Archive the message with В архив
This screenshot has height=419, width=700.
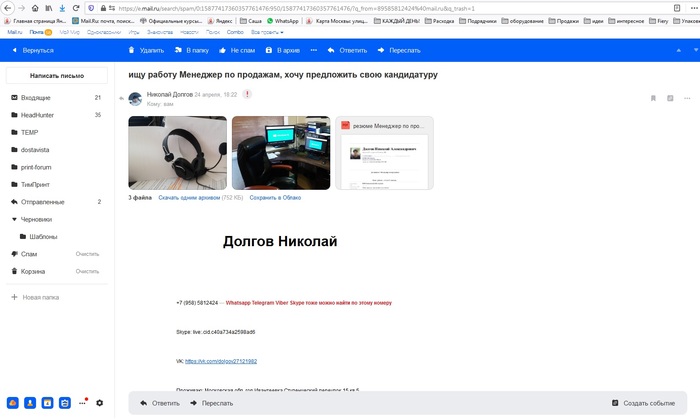[283, 50]
